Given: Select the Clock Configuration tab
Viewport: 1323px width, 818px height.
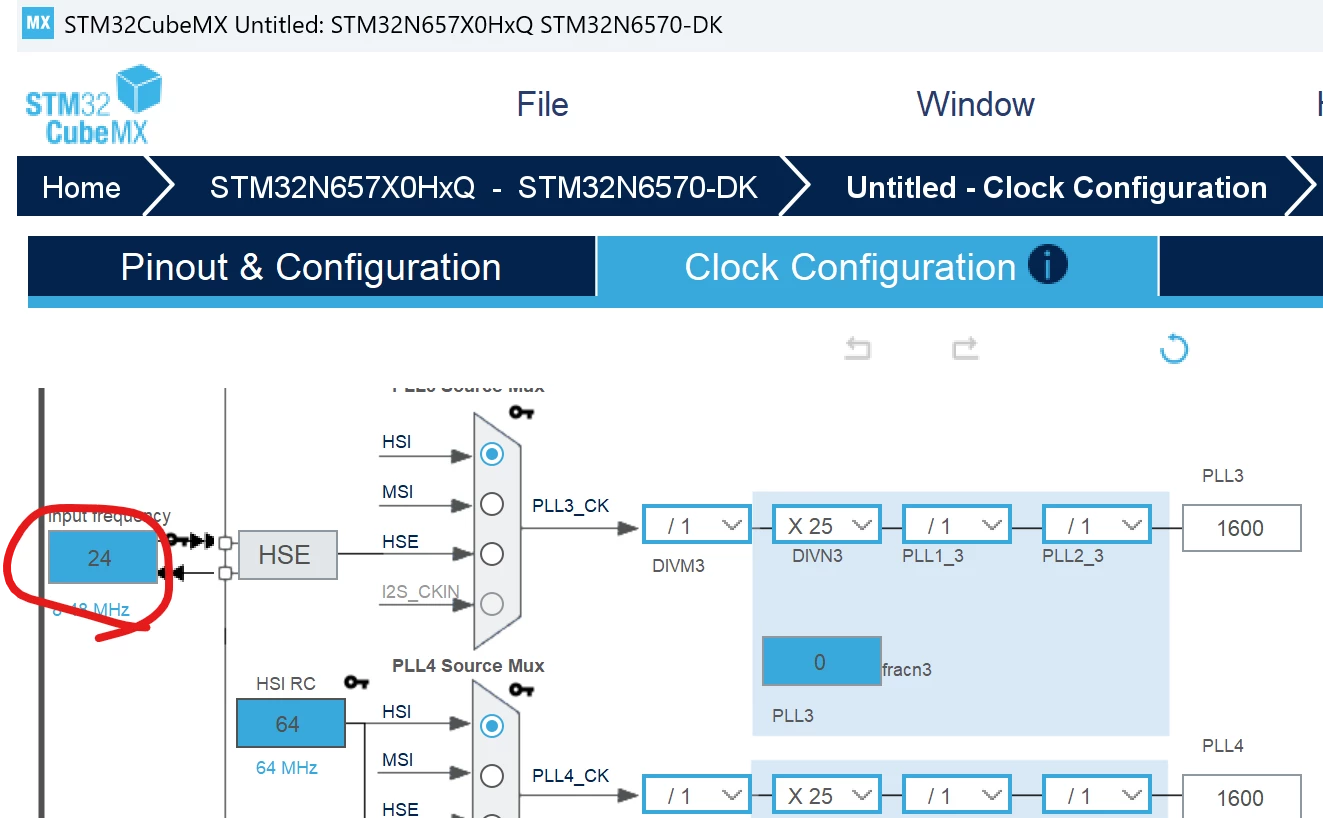Looking at the screenshot, I should pyautogui.click(x=877, y=267).
